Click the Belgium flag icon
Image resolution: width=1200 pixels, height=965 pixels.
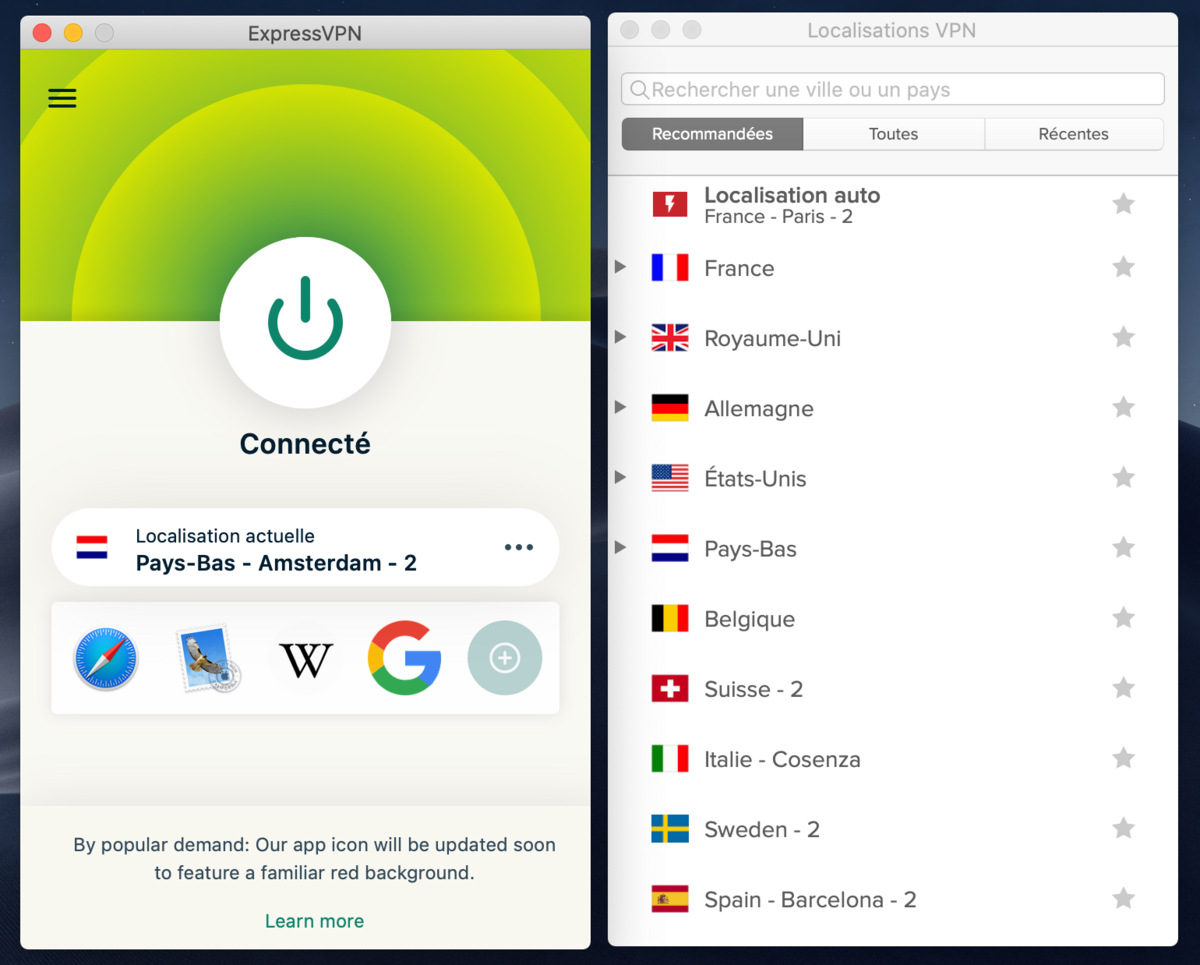click(670, 619)
